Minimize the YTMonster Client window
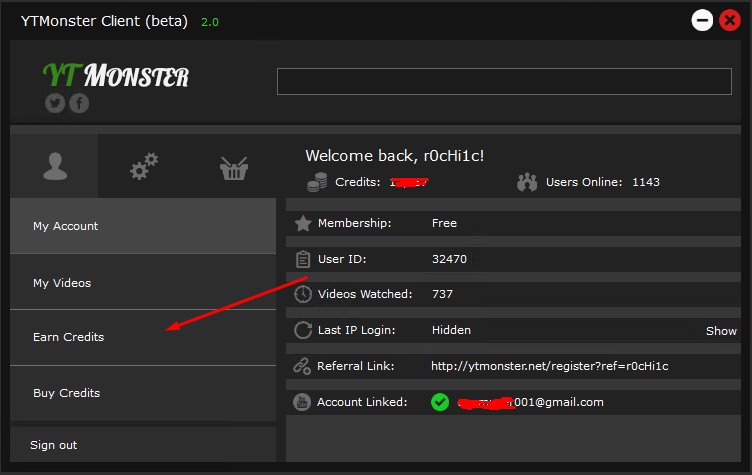 [702, 21]
